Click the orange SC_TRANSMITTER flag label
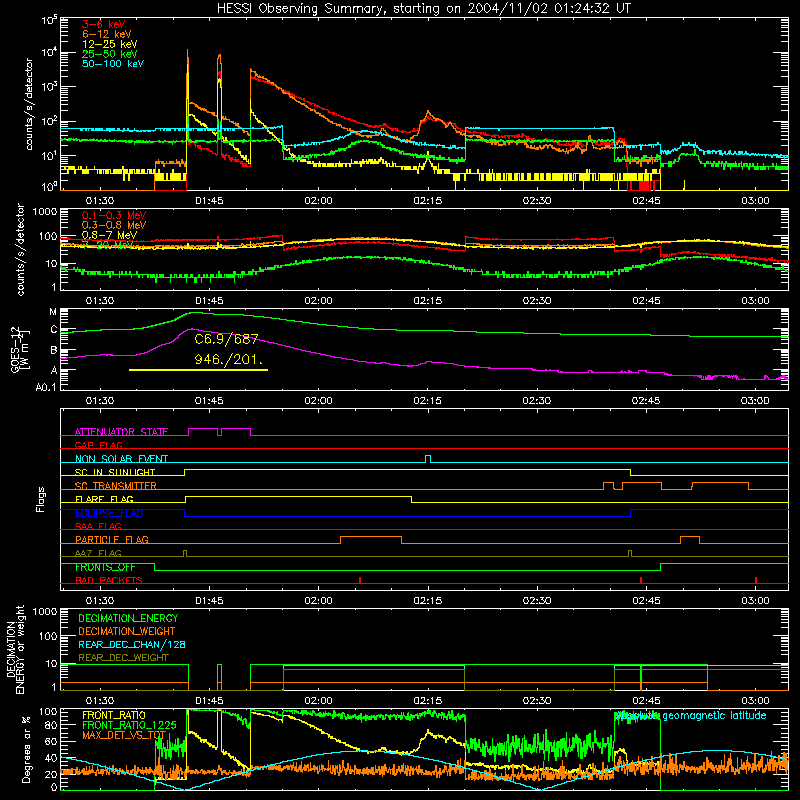The width and height of the screenshot is (800, 800). (x=116, y=486)
